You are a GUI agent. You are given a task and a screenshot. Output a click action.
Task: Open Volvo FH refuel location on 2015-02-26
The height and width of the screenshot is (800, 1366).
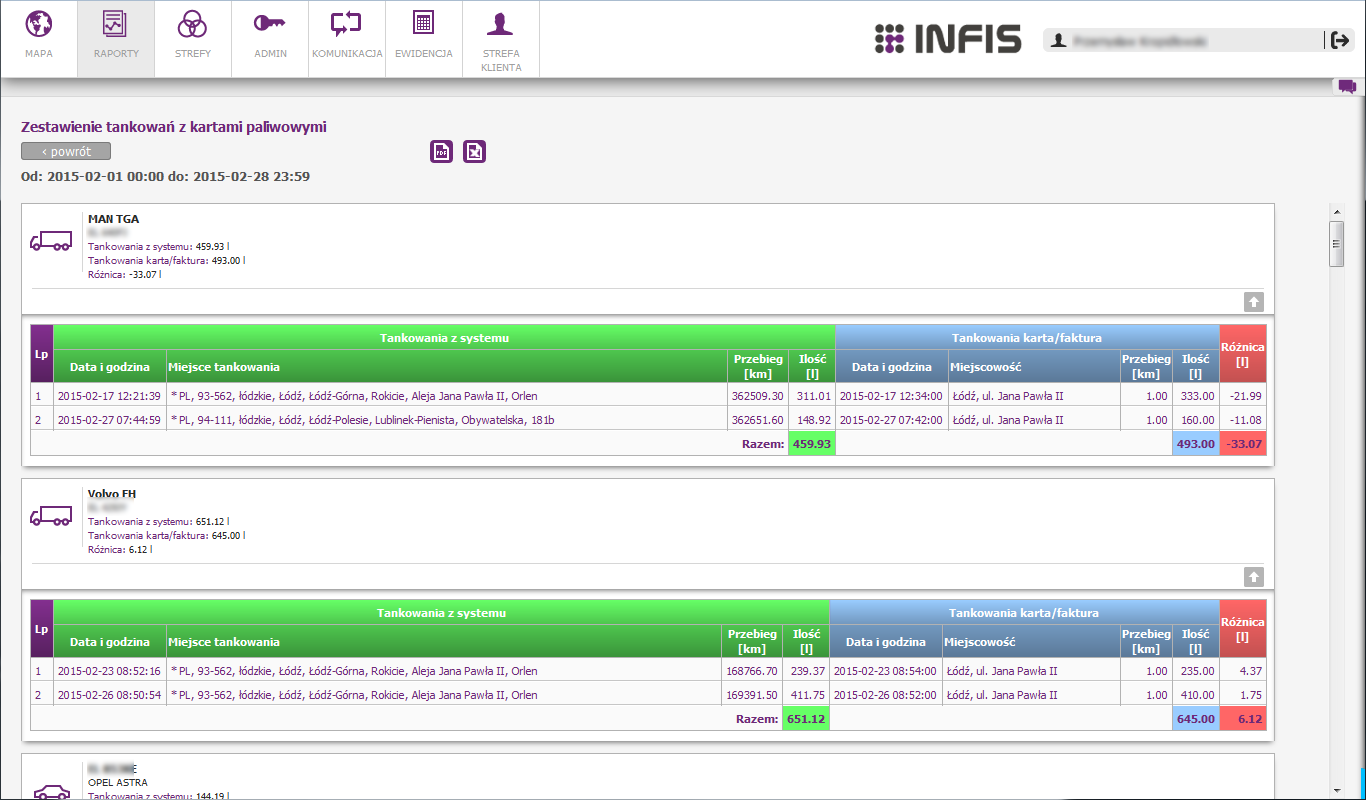pyautogui.click(x=354, y=695)
